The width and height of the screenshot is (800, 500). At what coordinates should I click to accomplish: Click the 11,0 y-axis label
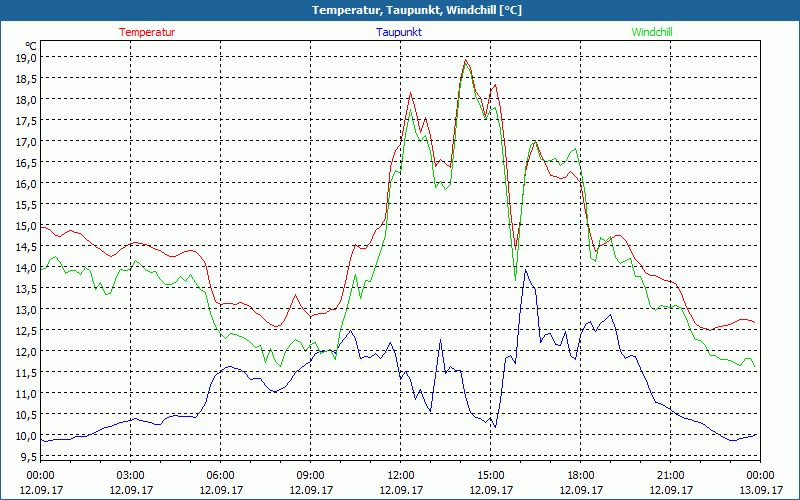point(26,393)
